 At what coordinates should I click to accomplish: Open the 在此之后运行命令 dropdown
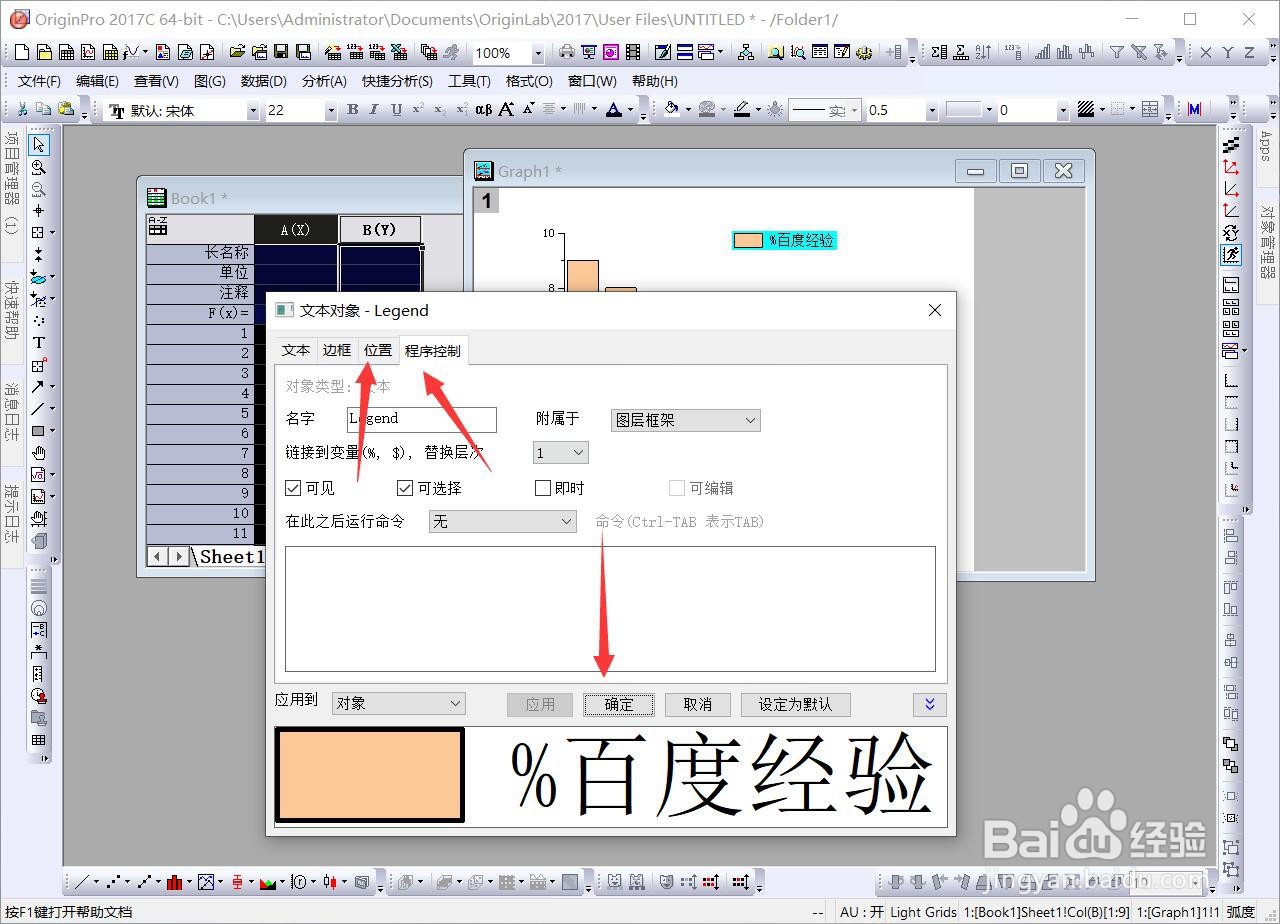point(502,522)
